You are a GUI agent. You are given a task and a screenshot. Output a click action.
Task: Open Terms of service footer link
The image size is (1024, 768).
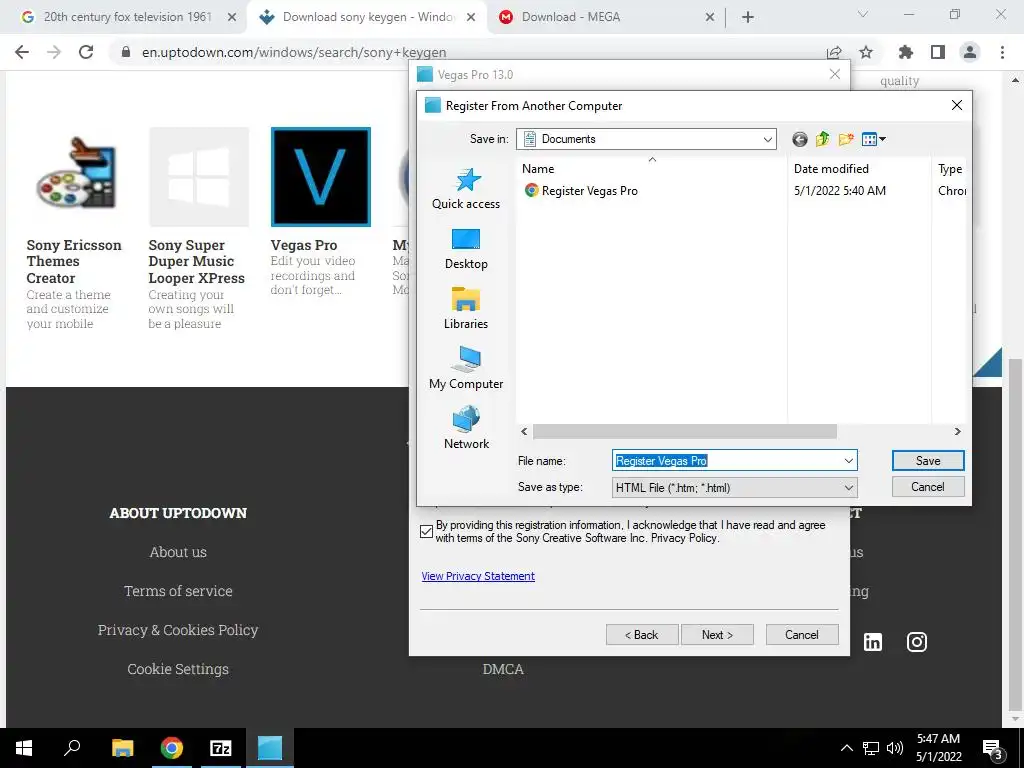coord(178,591)
